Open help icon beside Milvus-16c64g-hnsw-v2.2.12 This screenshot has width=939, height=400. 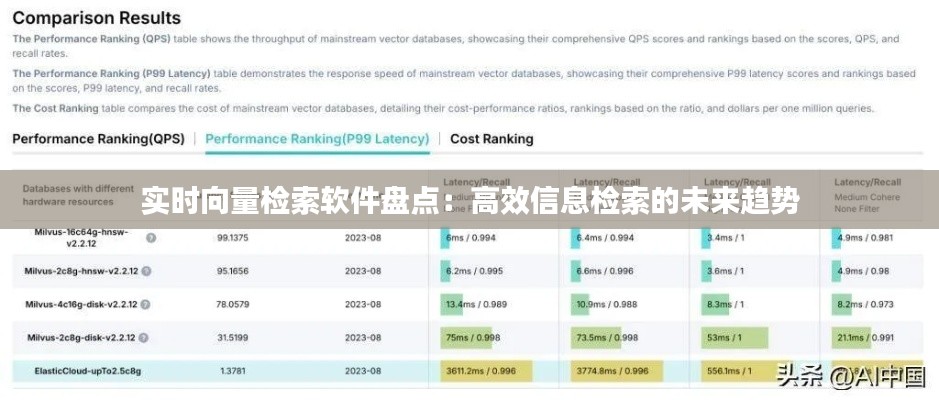pos(151,238)
